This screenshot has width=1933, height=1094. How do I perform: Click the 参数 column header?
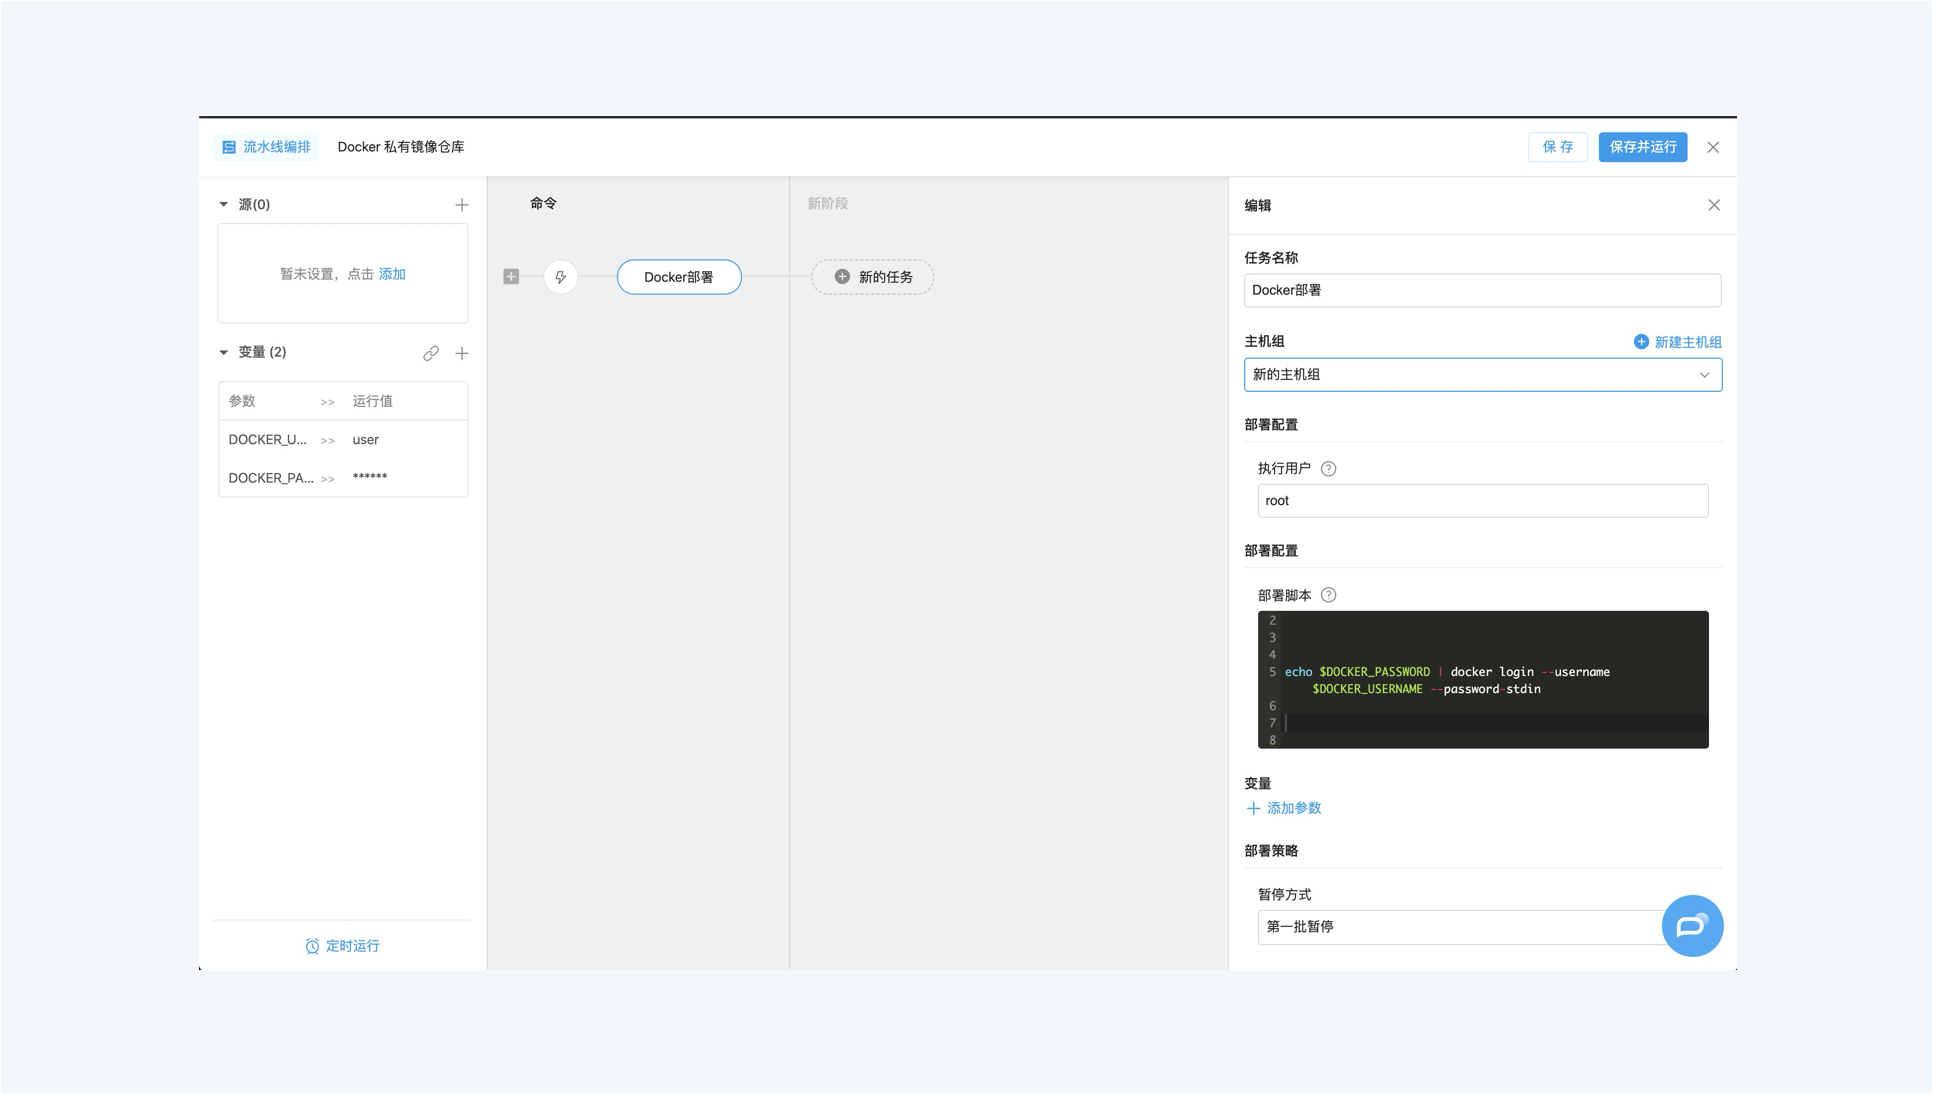coord(242,401)
